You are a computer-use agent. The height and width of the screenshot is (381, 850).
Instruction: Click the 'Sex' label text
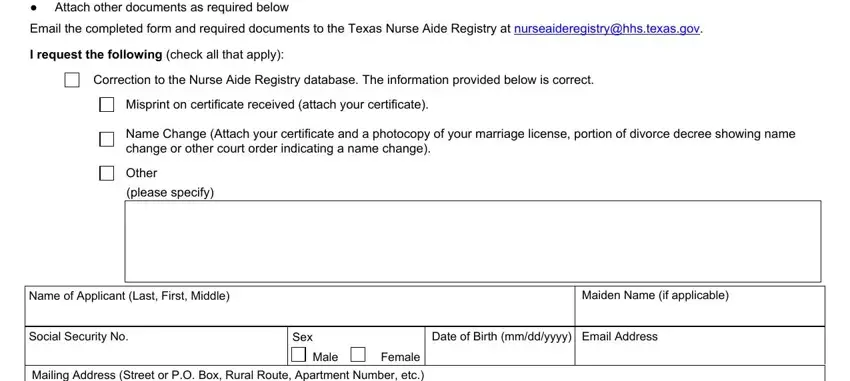coord(302,337)
